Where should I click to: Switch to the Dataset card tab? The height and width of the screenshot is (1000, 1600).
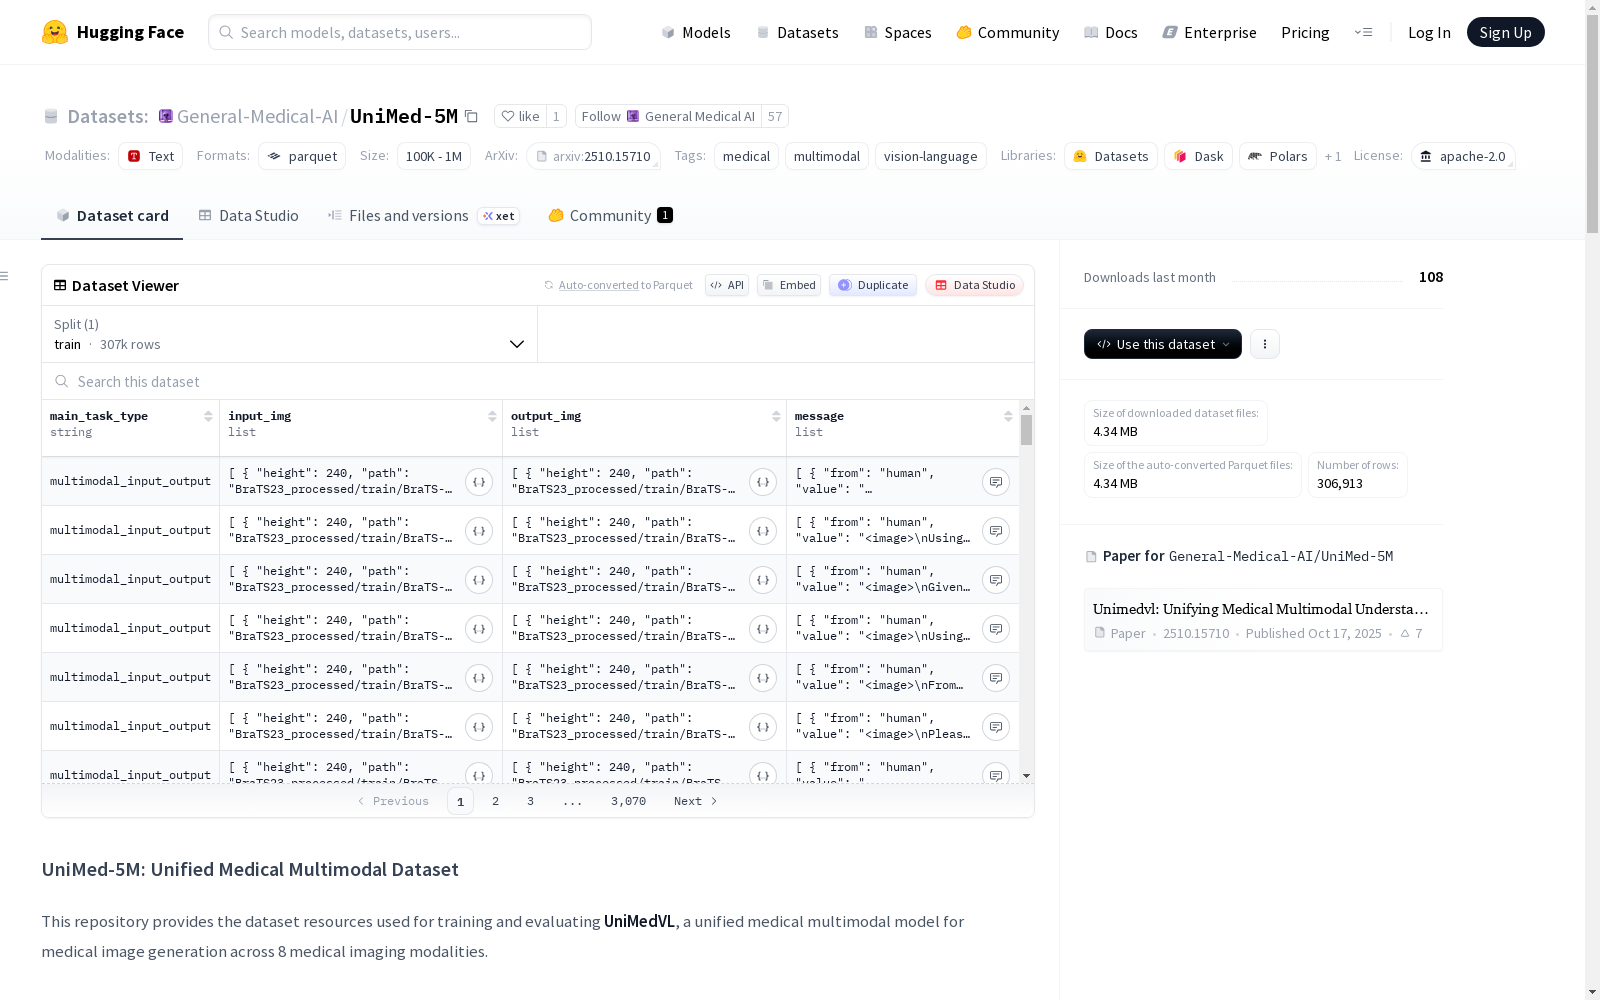click(x=112, y=216)
